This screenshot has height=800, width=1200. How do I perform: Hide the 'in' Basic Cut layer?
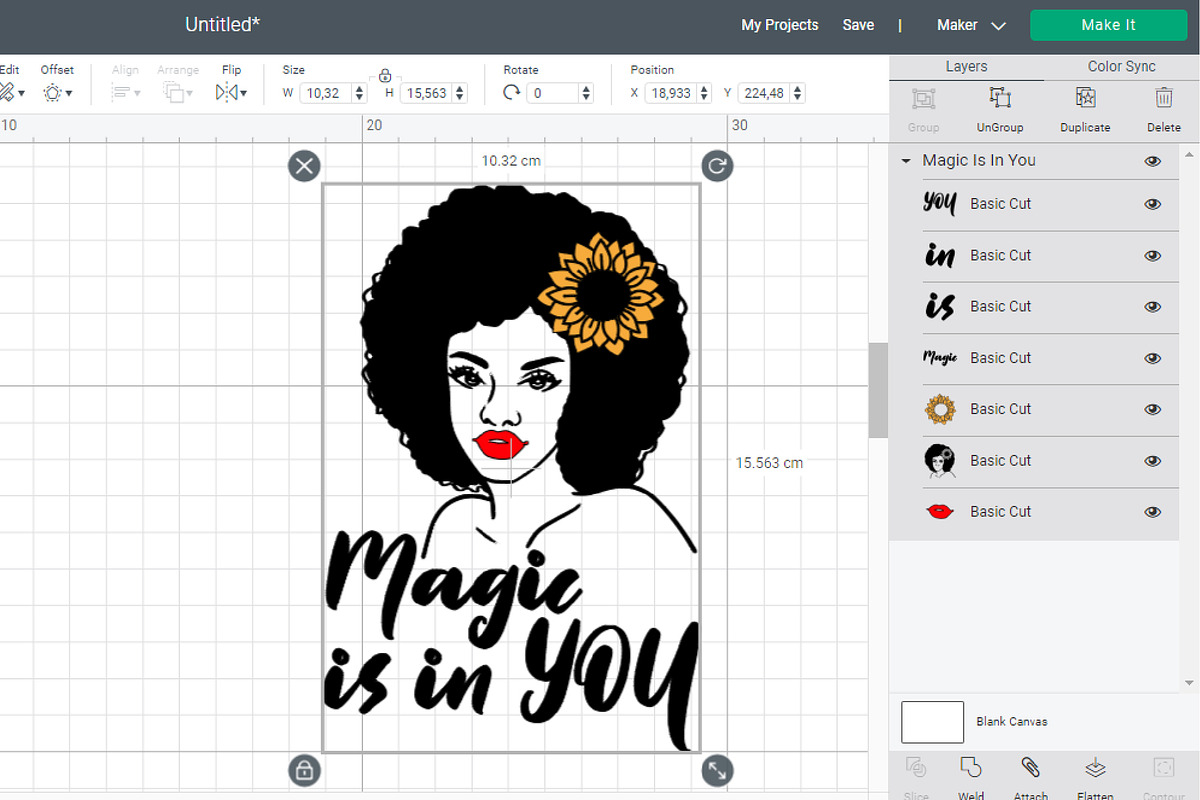[1153, 256]
